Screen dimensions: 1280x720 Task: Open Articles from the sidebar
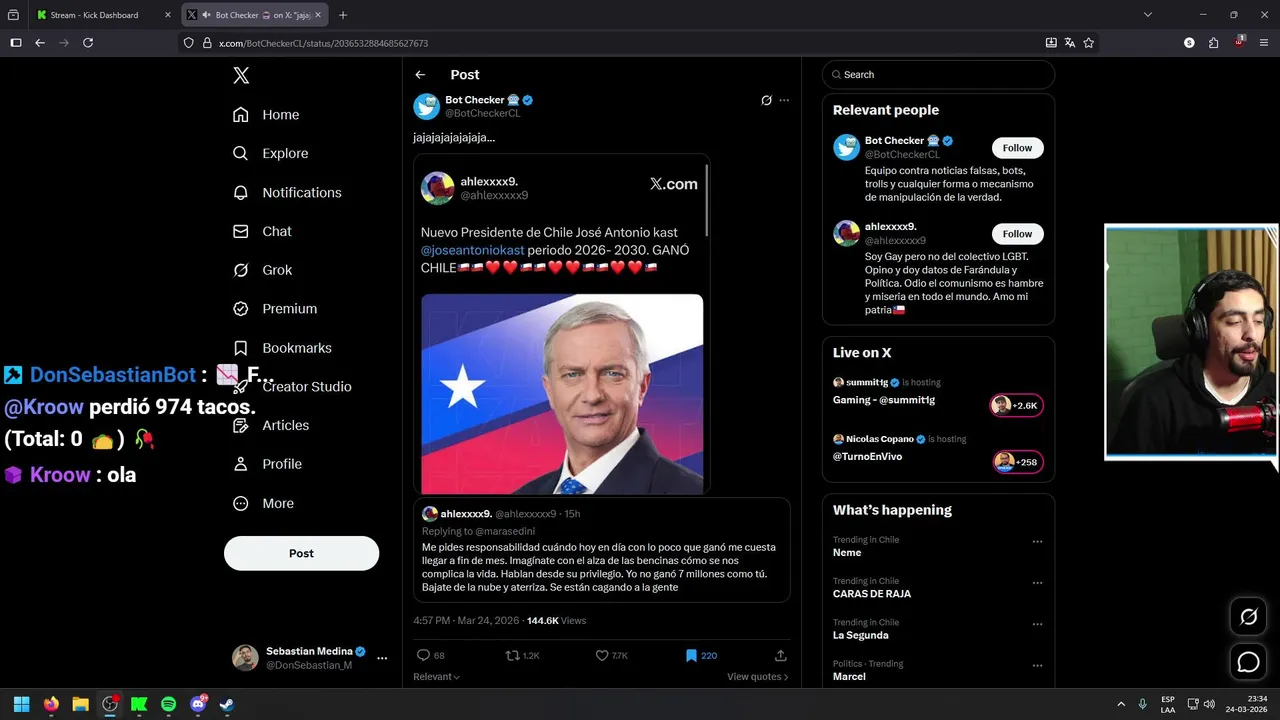click(271, 425)
